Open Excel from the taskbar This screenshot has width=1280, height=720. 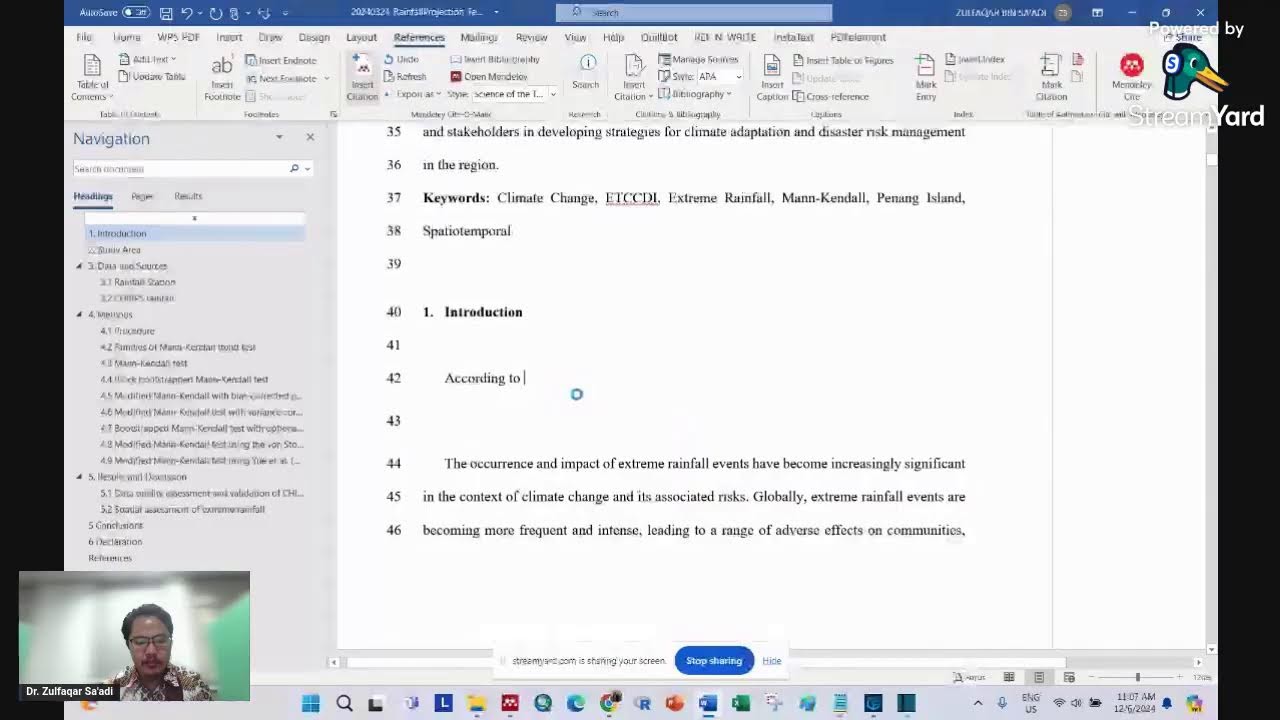(x=740, y=703)
